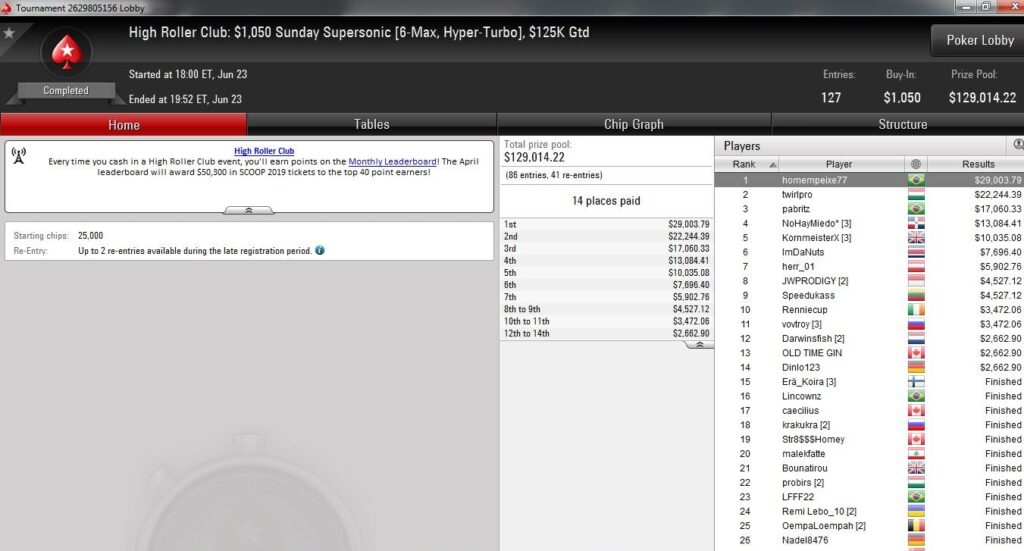Sort by the Results column header

[x=978, y=165]
